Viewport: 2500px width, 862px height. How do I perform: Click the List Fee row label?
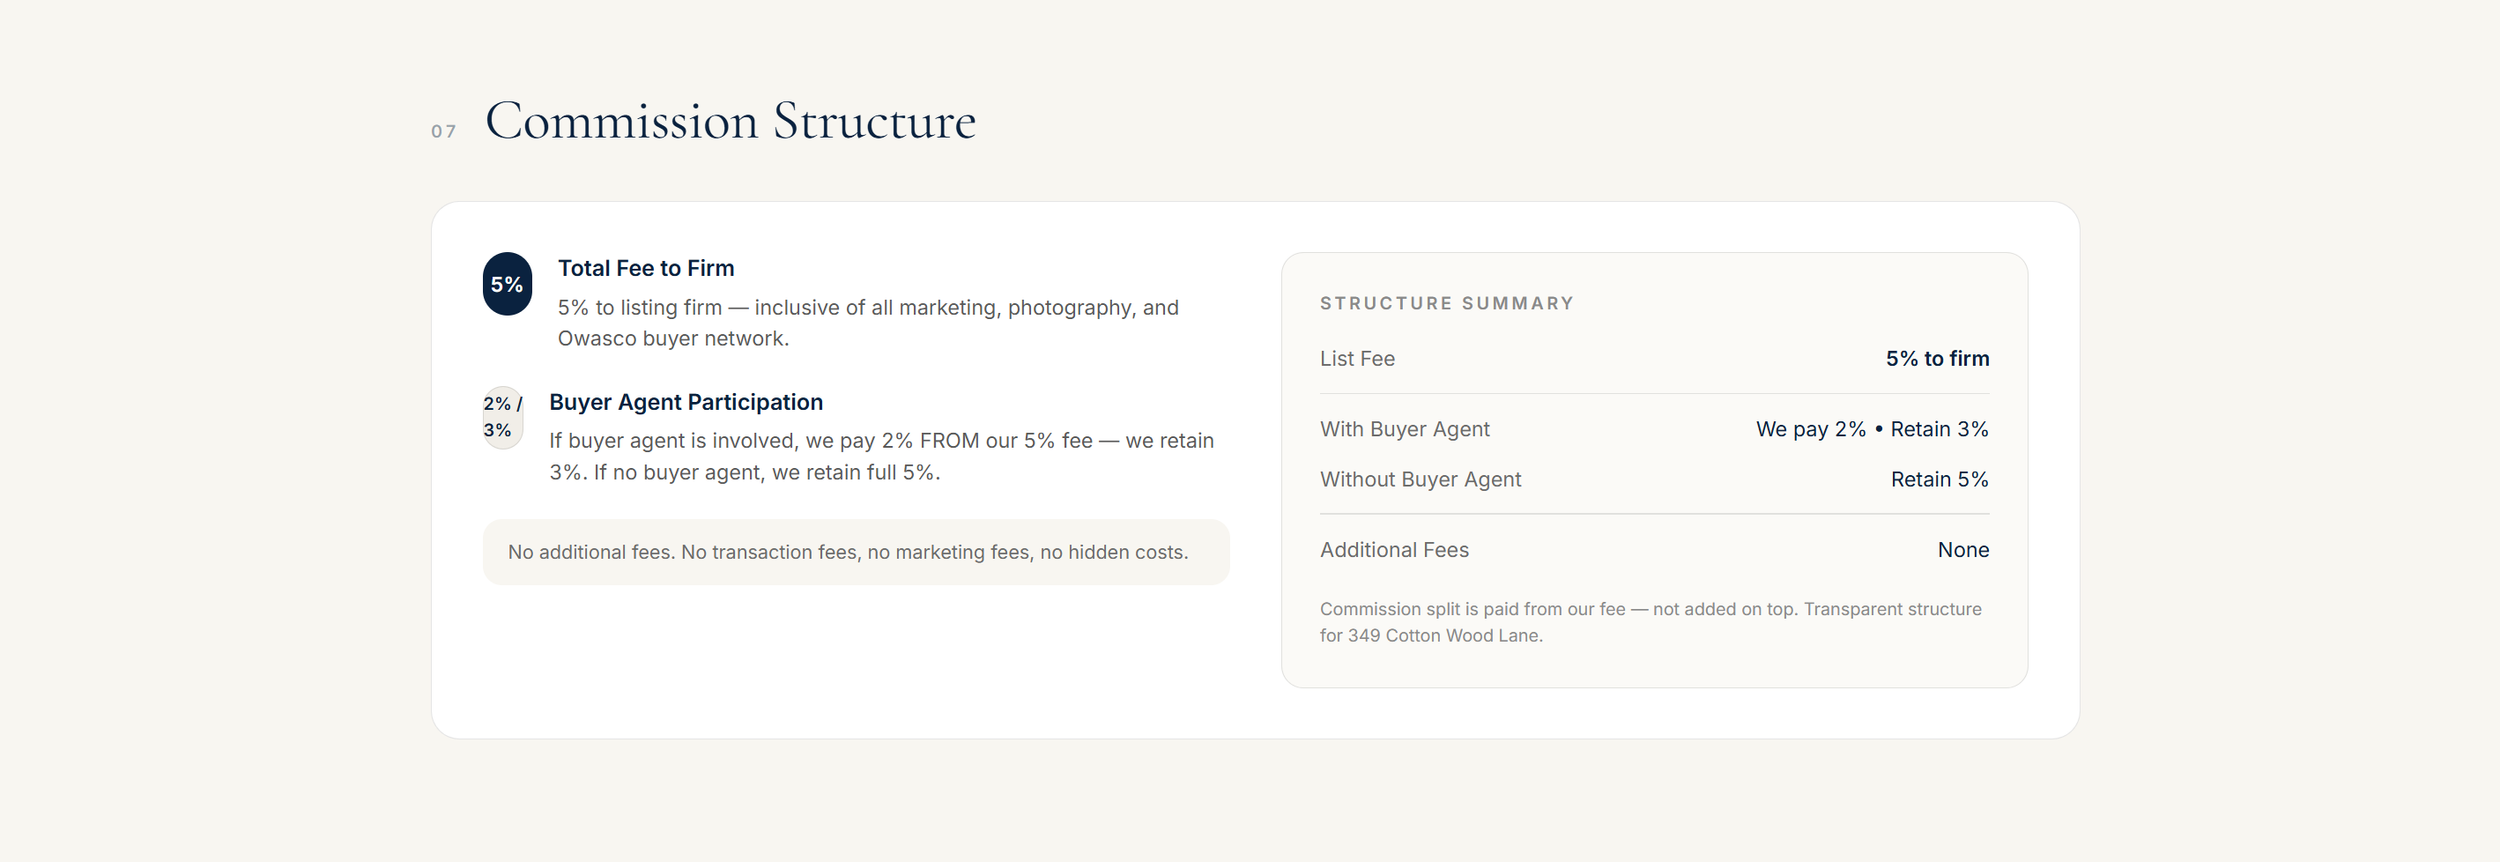point(1357,358)
